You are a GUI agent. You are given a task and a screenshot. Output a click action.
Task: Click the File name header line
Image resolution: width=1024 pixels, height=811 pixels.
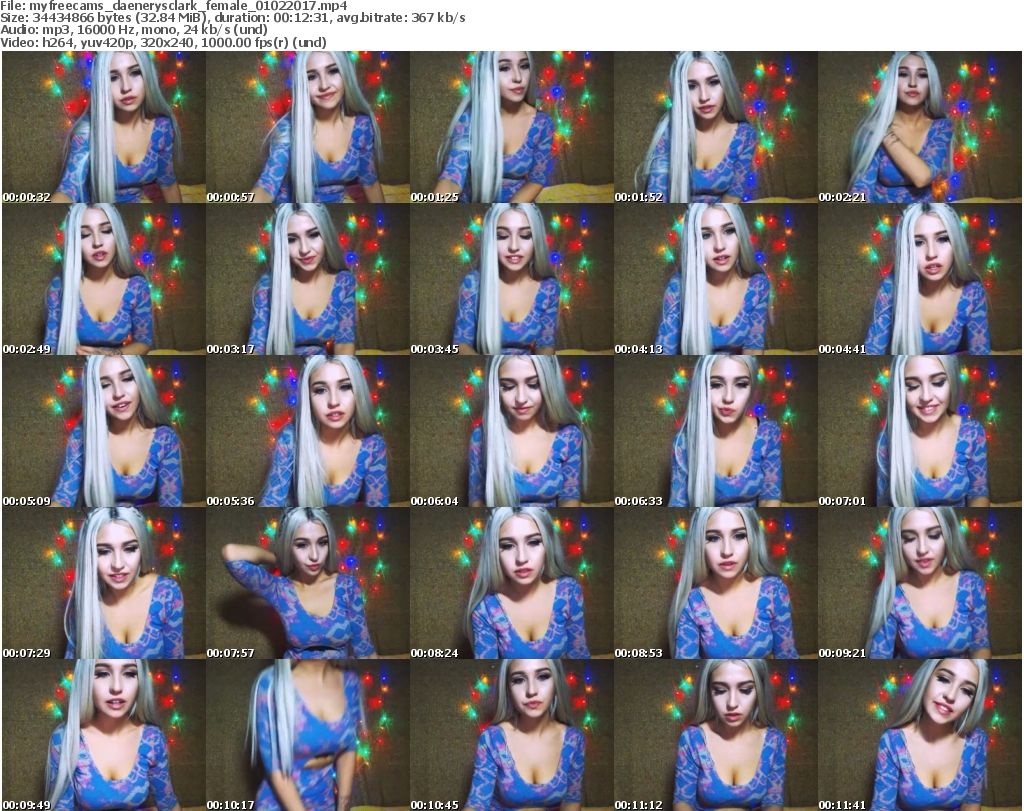[174, 6]
